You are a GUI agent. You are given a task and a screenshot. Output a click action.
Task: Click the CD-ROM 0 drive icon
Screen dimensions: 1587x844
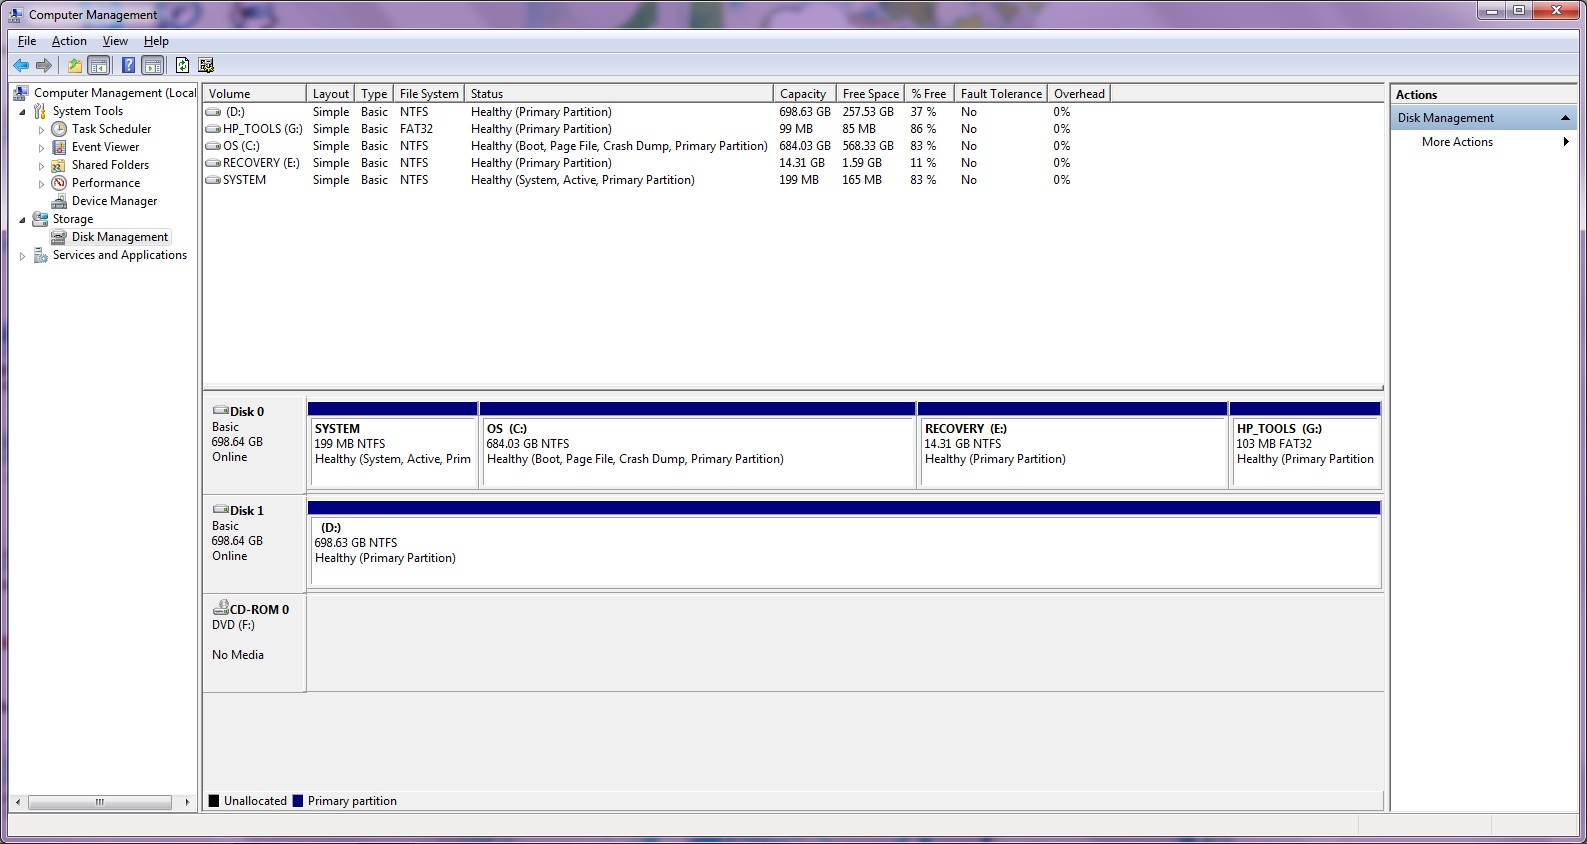[220, 608]
